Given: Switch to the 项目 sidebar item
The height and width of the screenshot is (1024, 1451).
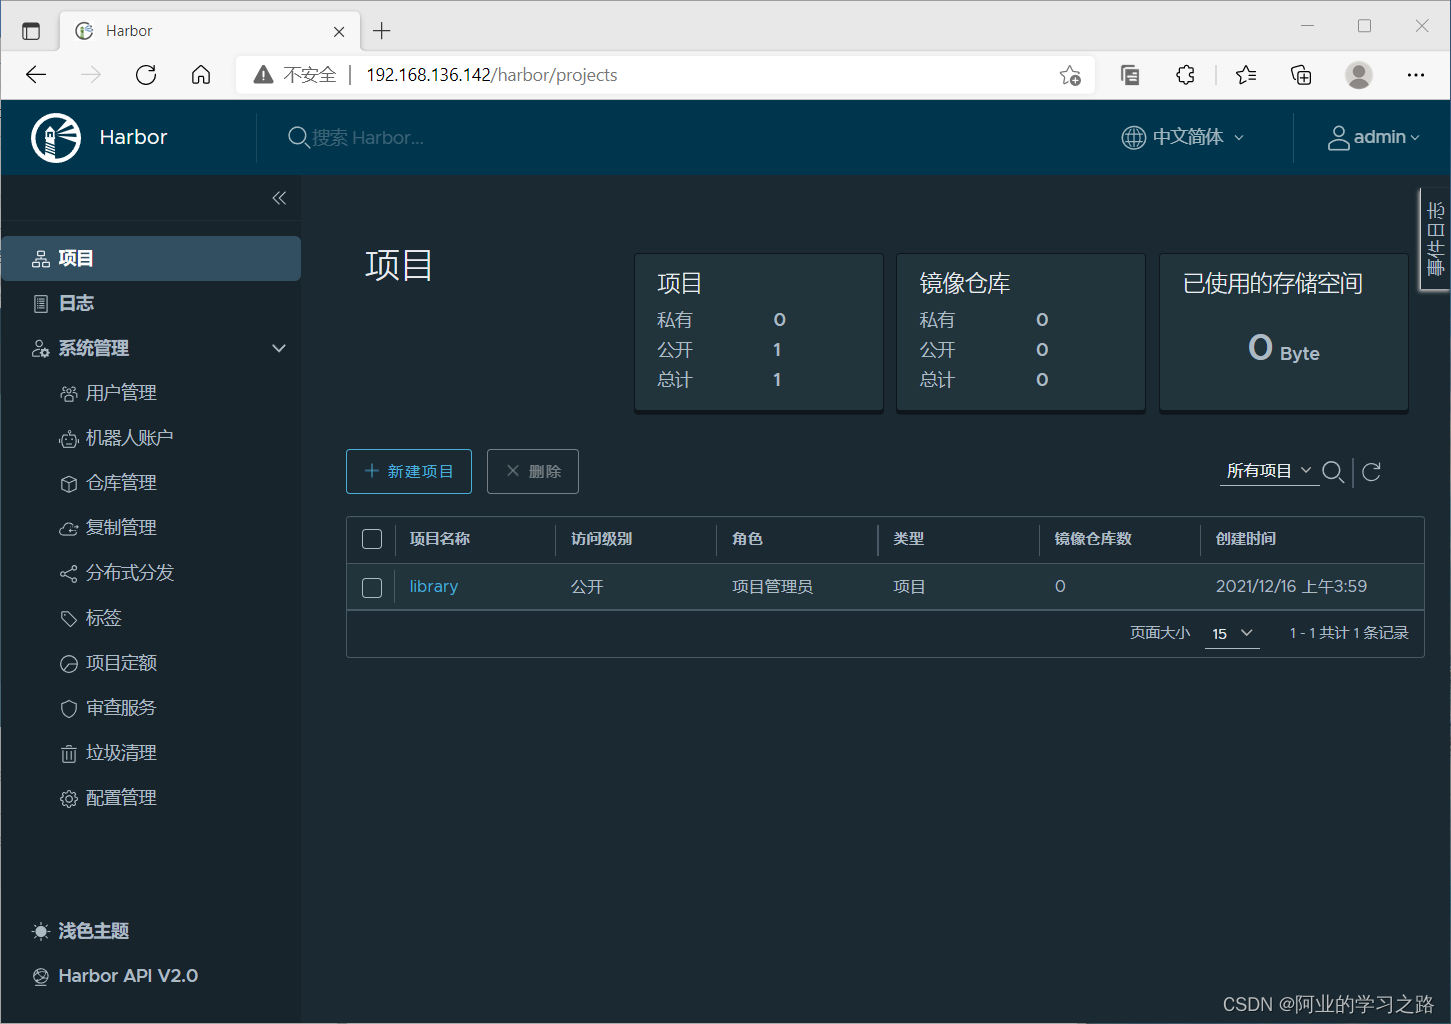Looking at the screenshot, I should [x=76, y=258].
